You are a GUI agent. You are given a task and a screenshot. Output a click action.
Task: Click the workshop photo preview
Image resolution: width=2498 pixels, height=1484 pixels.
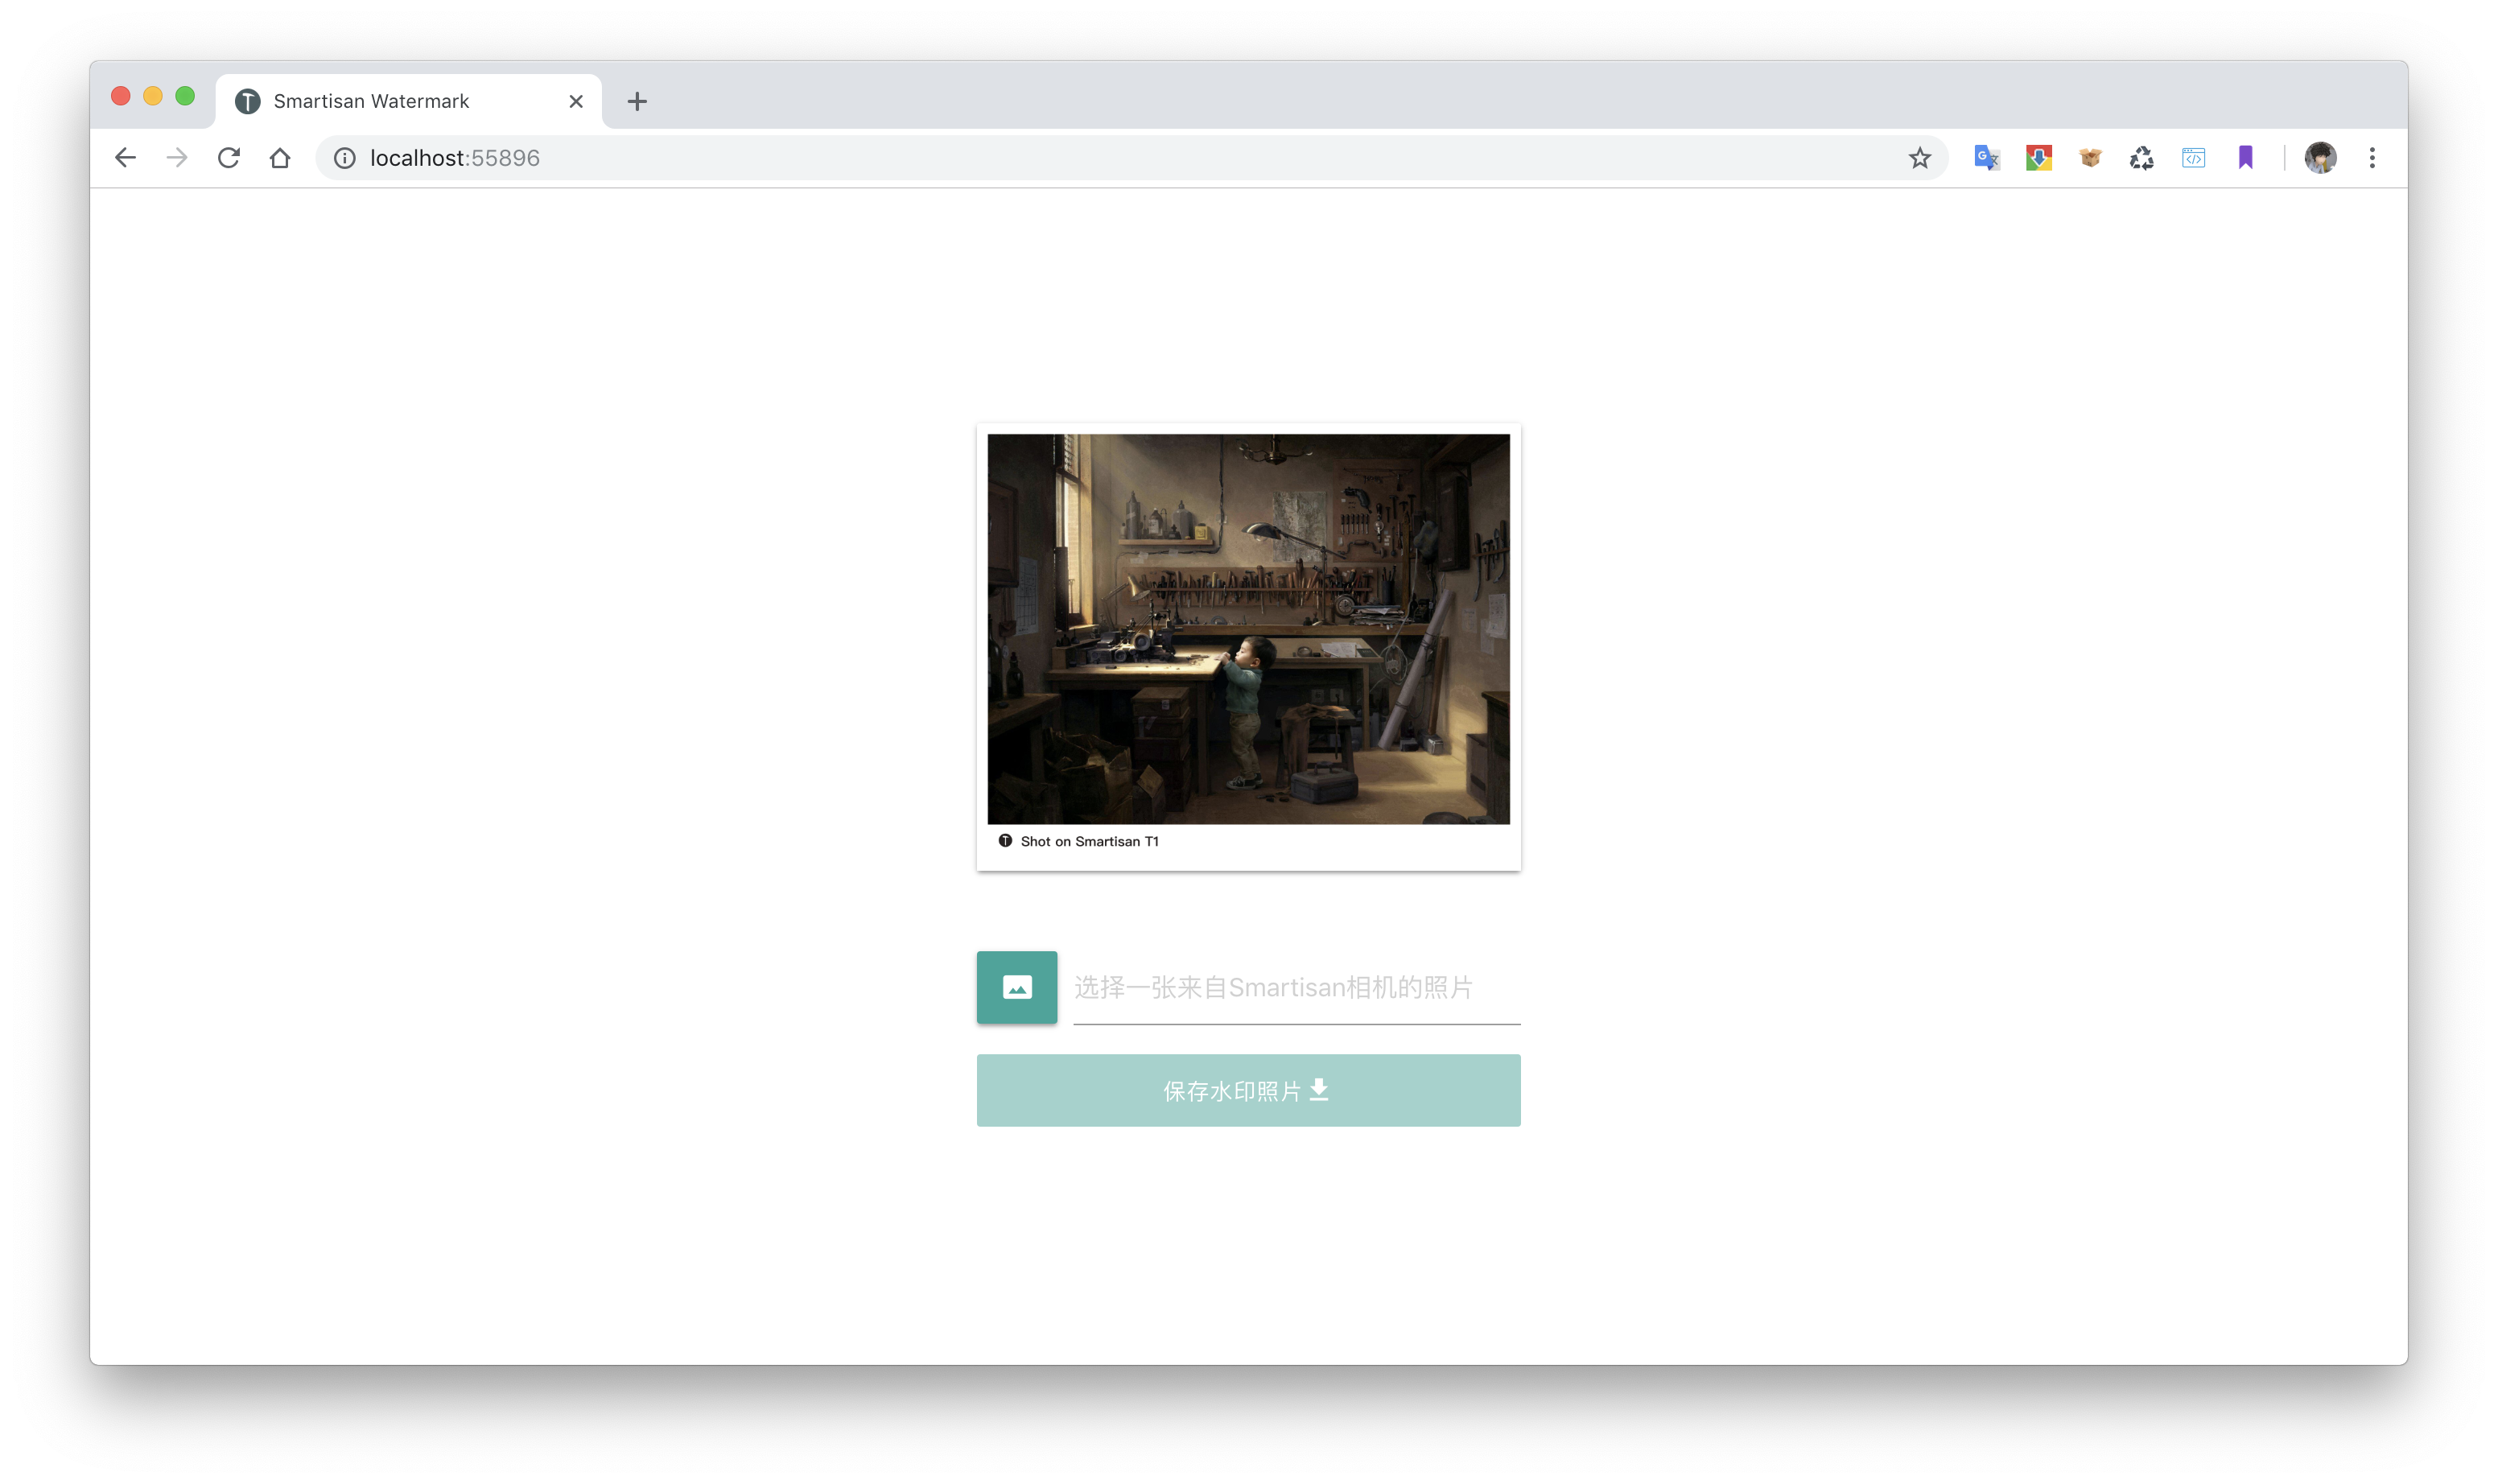(x=1248, y=628)
